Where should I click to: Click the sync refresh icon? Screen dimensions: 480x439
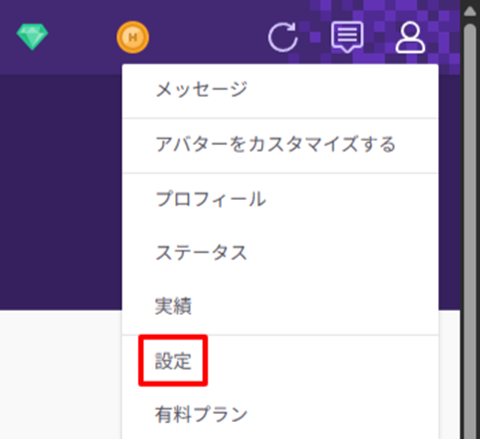283,37
